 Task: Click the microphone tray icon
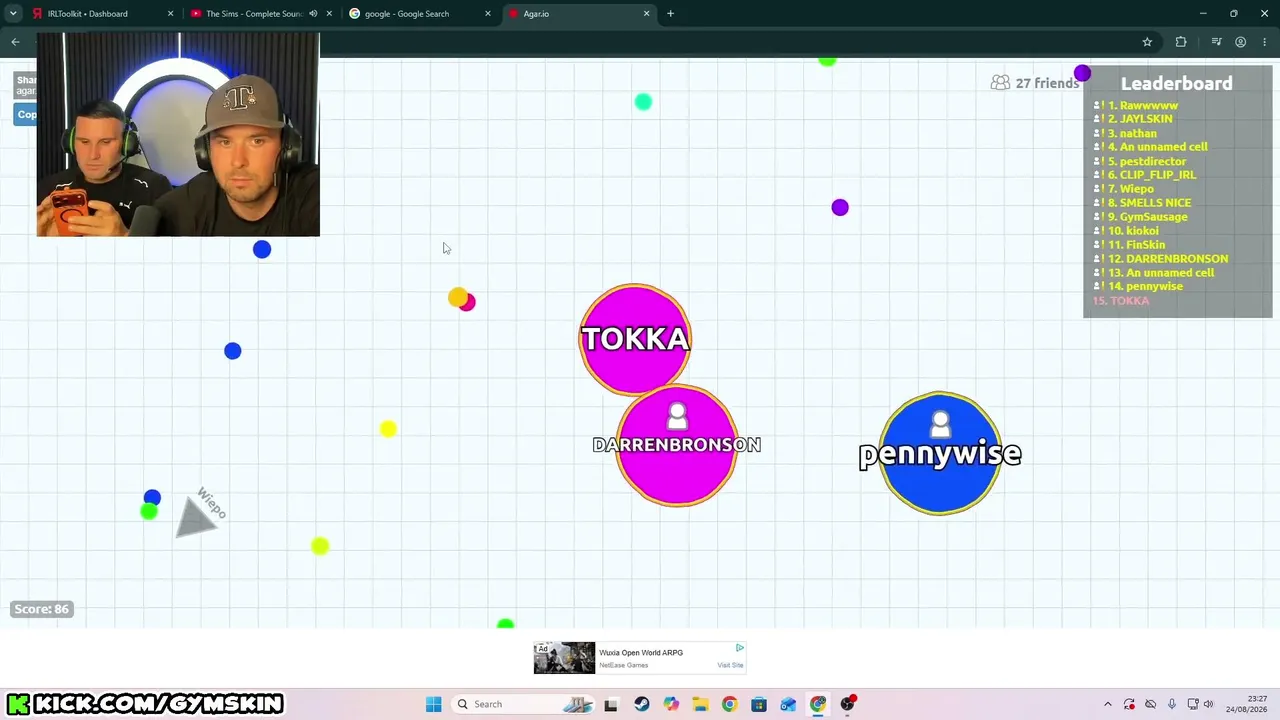point(1172,704)
